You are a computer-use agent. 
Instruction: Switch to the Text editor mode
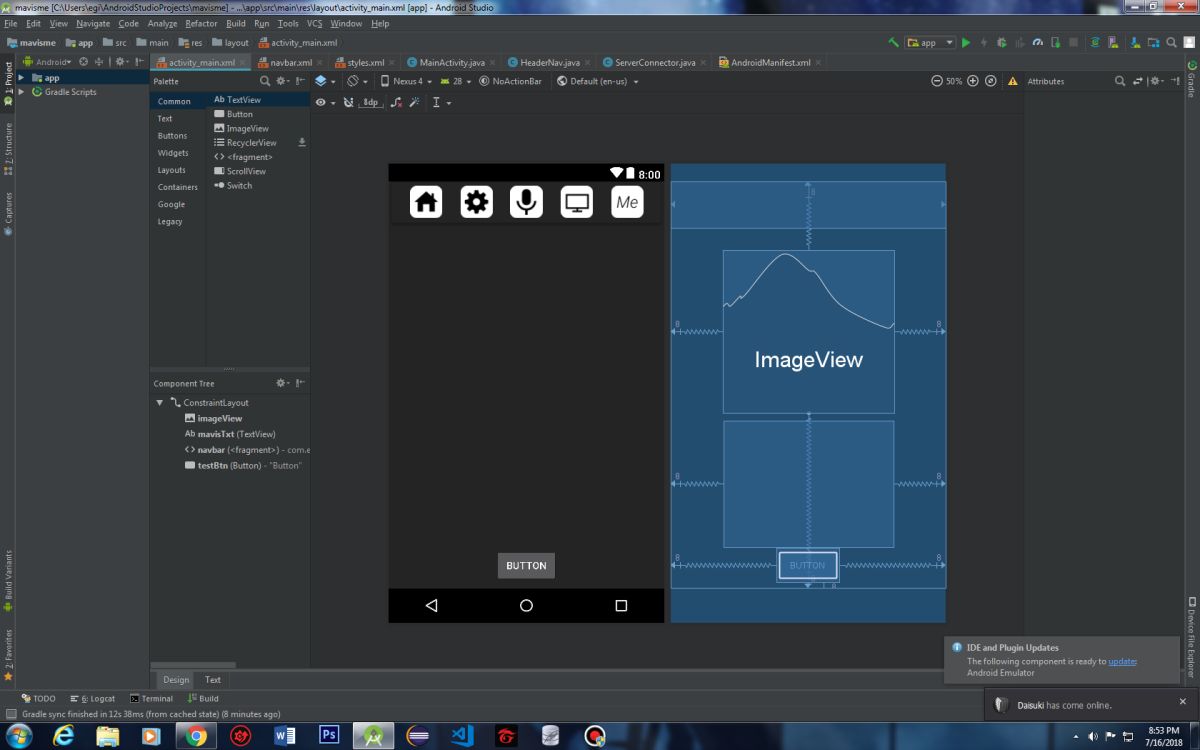[x=213, y=680]
